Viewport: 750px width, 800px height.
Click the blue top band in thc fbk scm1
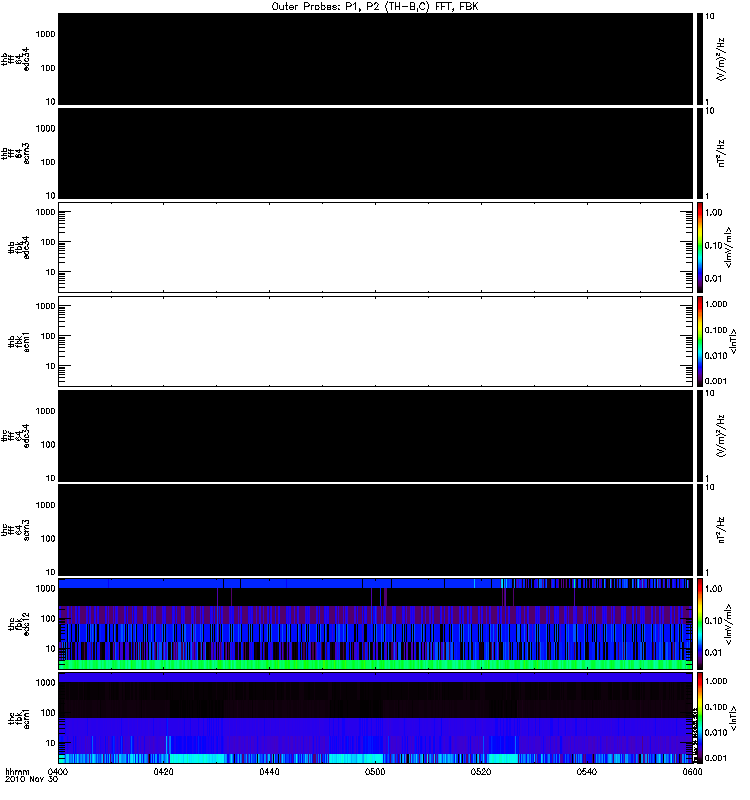[x=375, y=678]
